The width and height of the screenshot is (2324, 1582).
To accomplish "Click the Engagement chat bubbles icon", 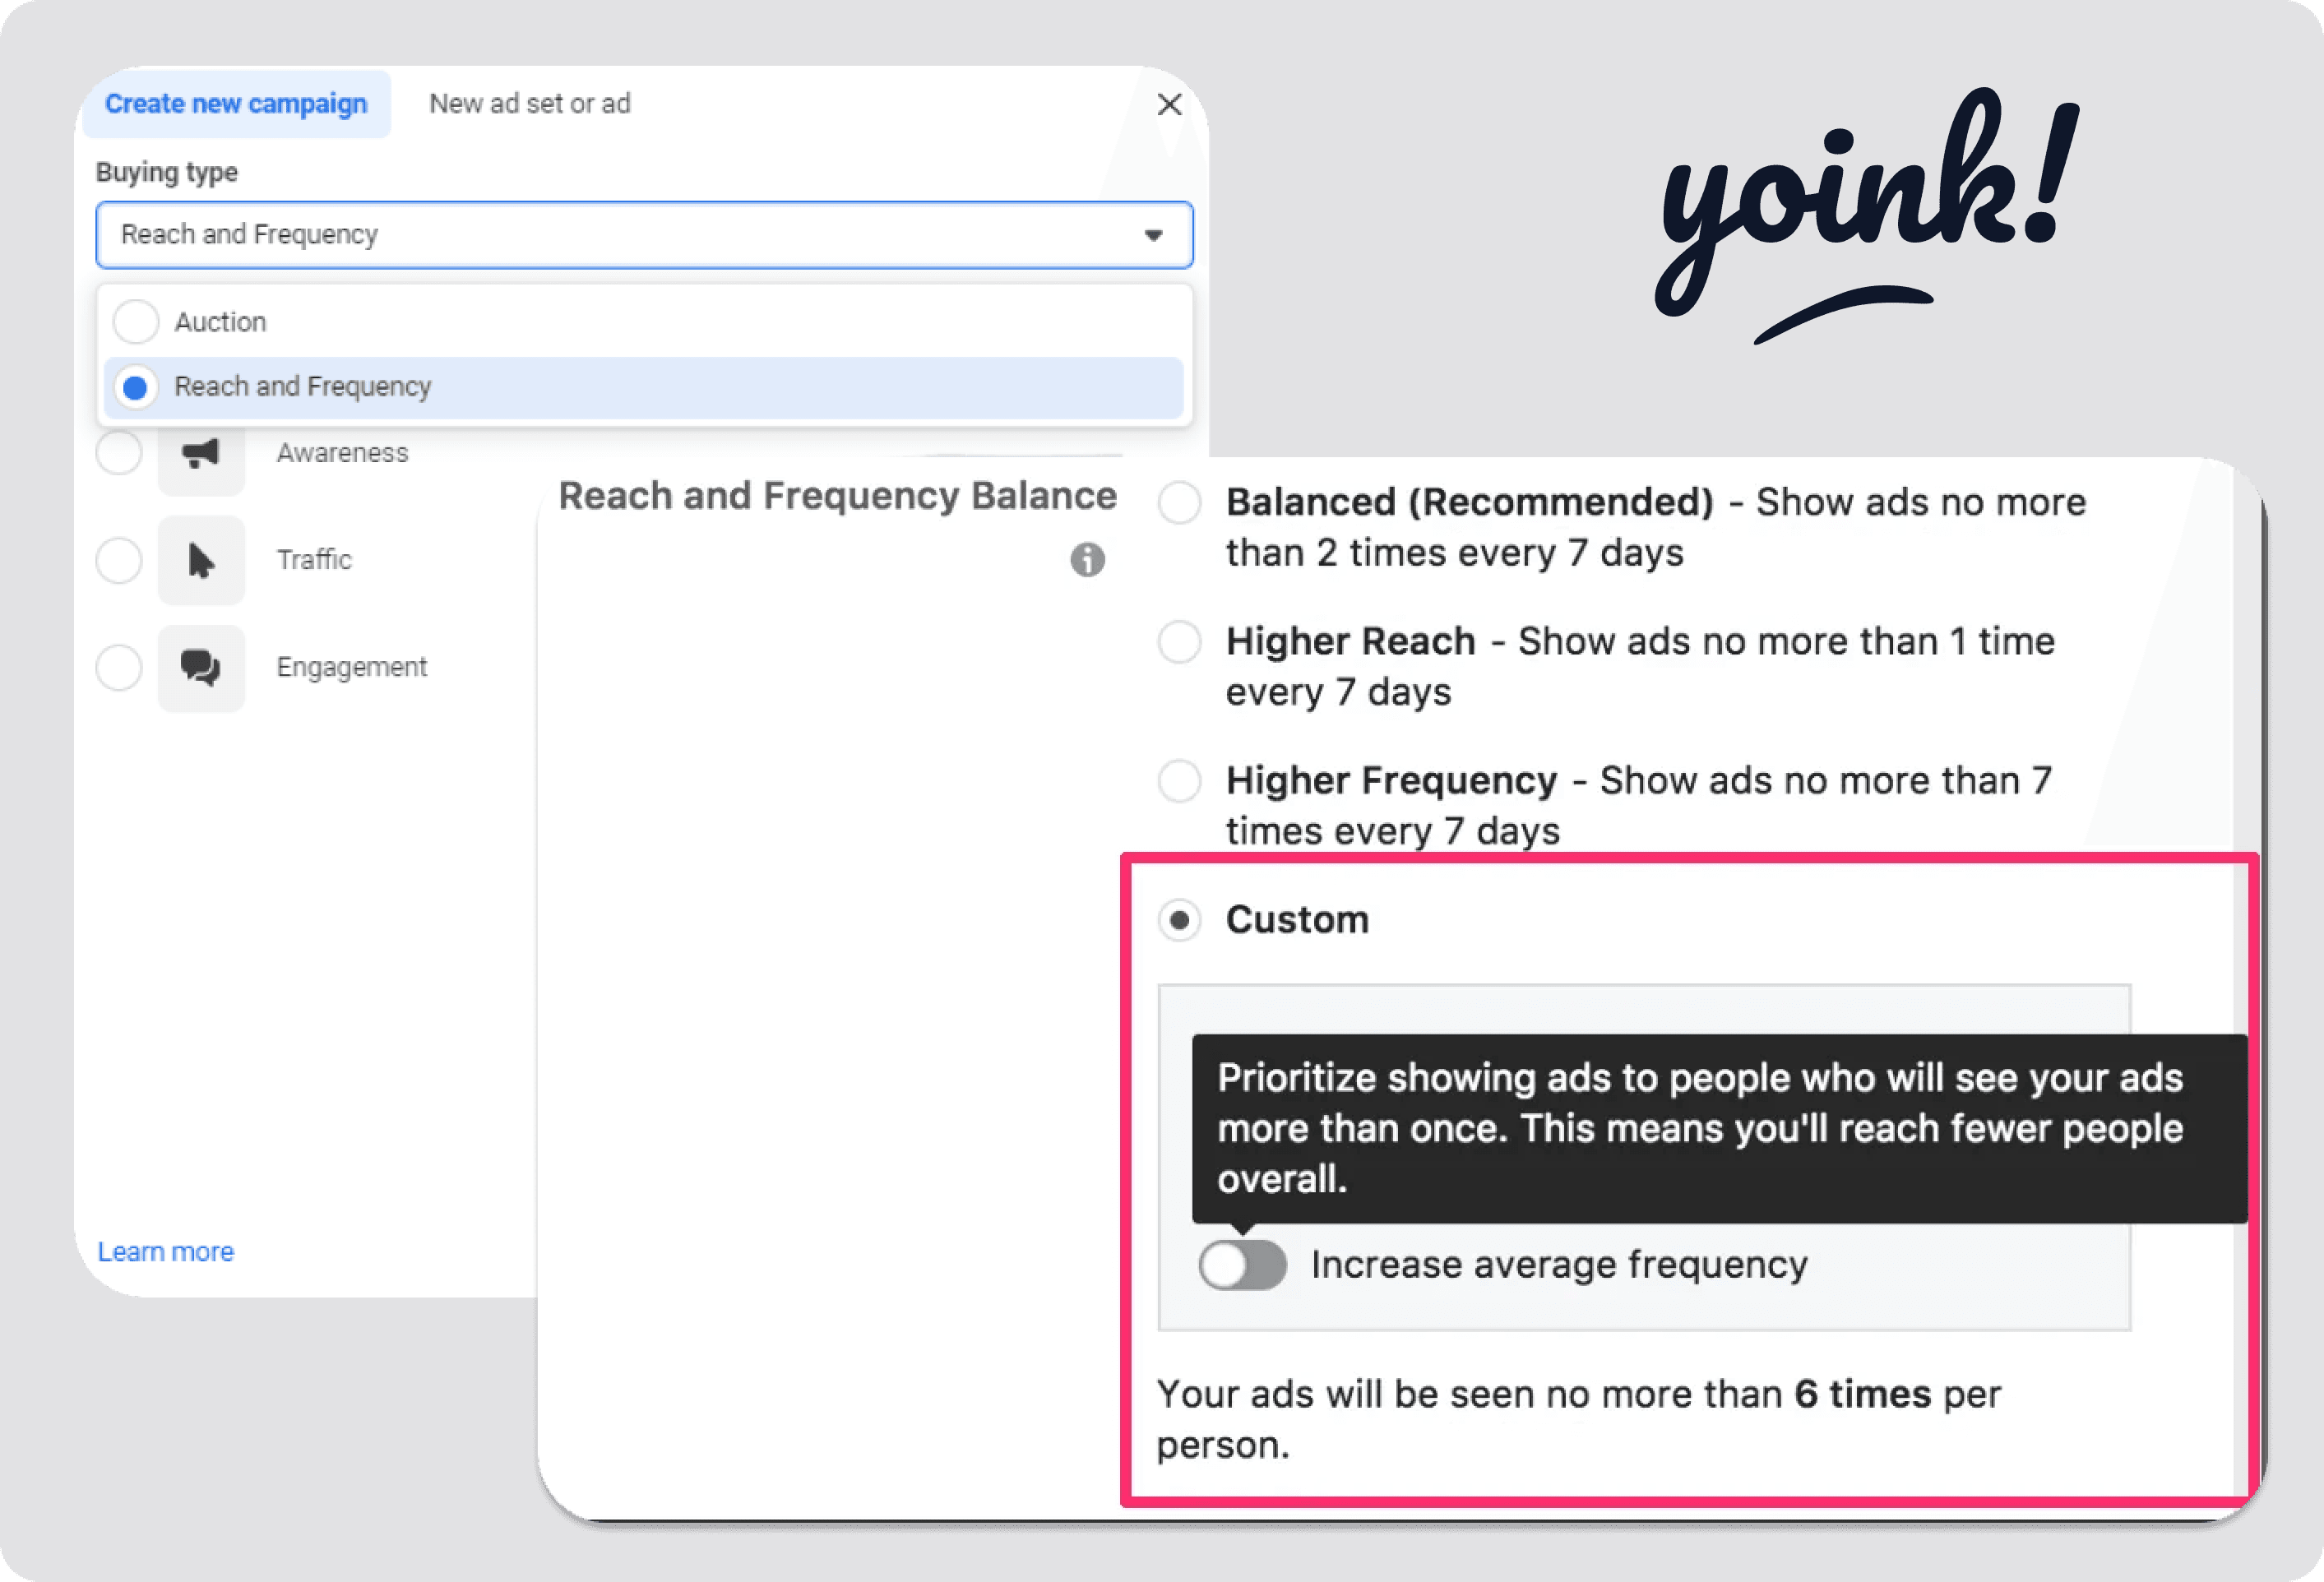I will pyautogui.click(x=201, y=668).
